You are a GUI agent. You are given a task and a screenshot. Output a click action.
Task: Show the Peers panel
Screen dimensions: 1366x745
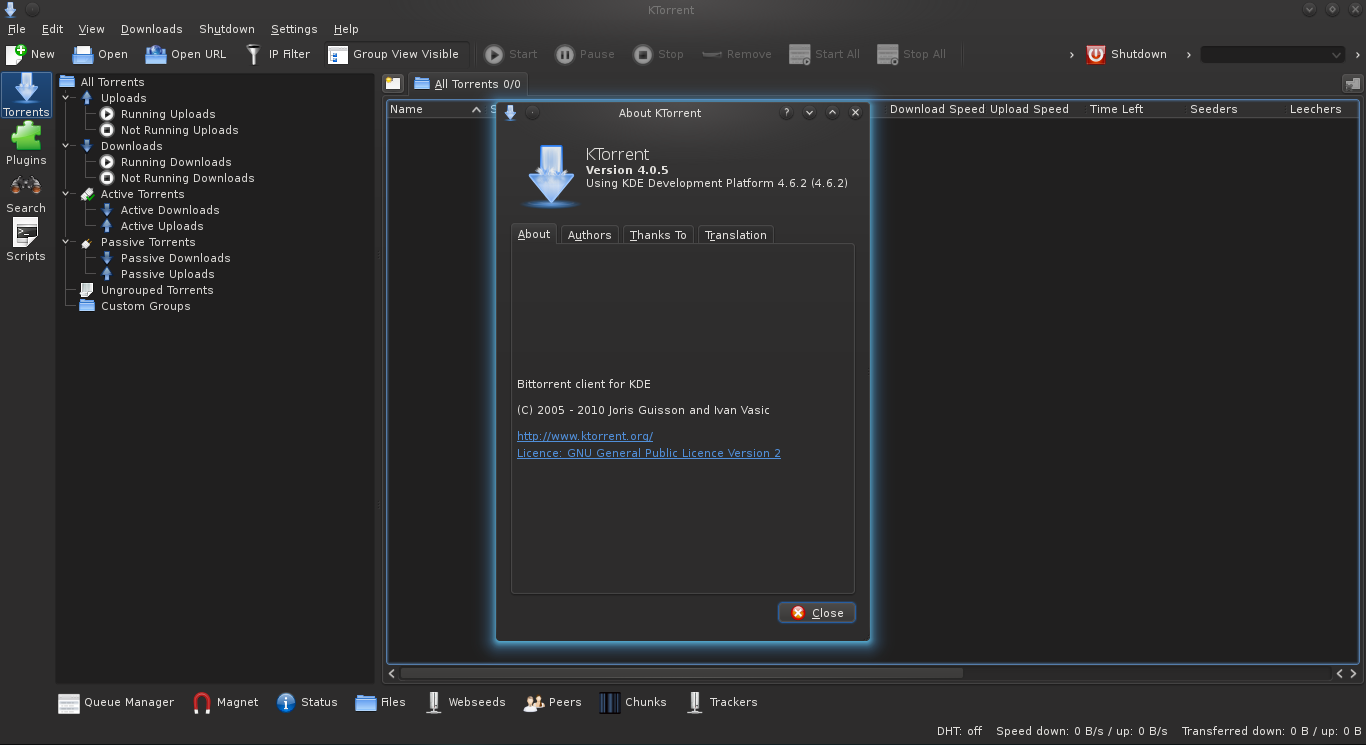(553, 702)
